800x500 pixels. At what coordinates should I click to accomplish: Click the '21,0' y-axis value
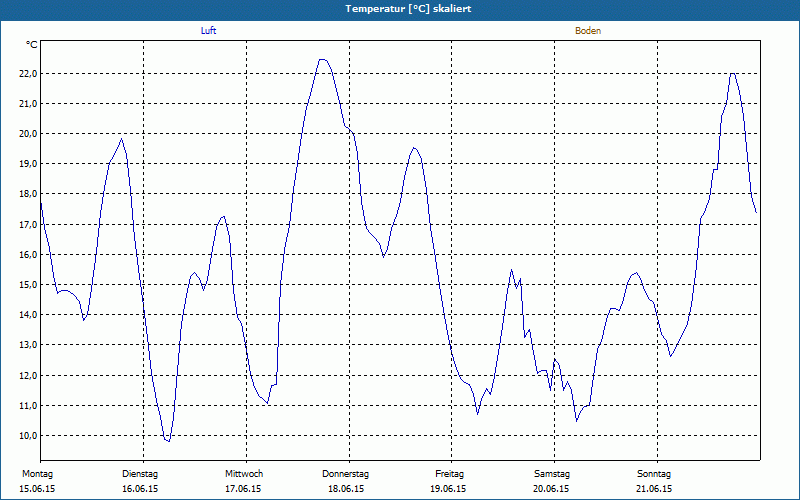pyautogui.click(x=28, y=104)
